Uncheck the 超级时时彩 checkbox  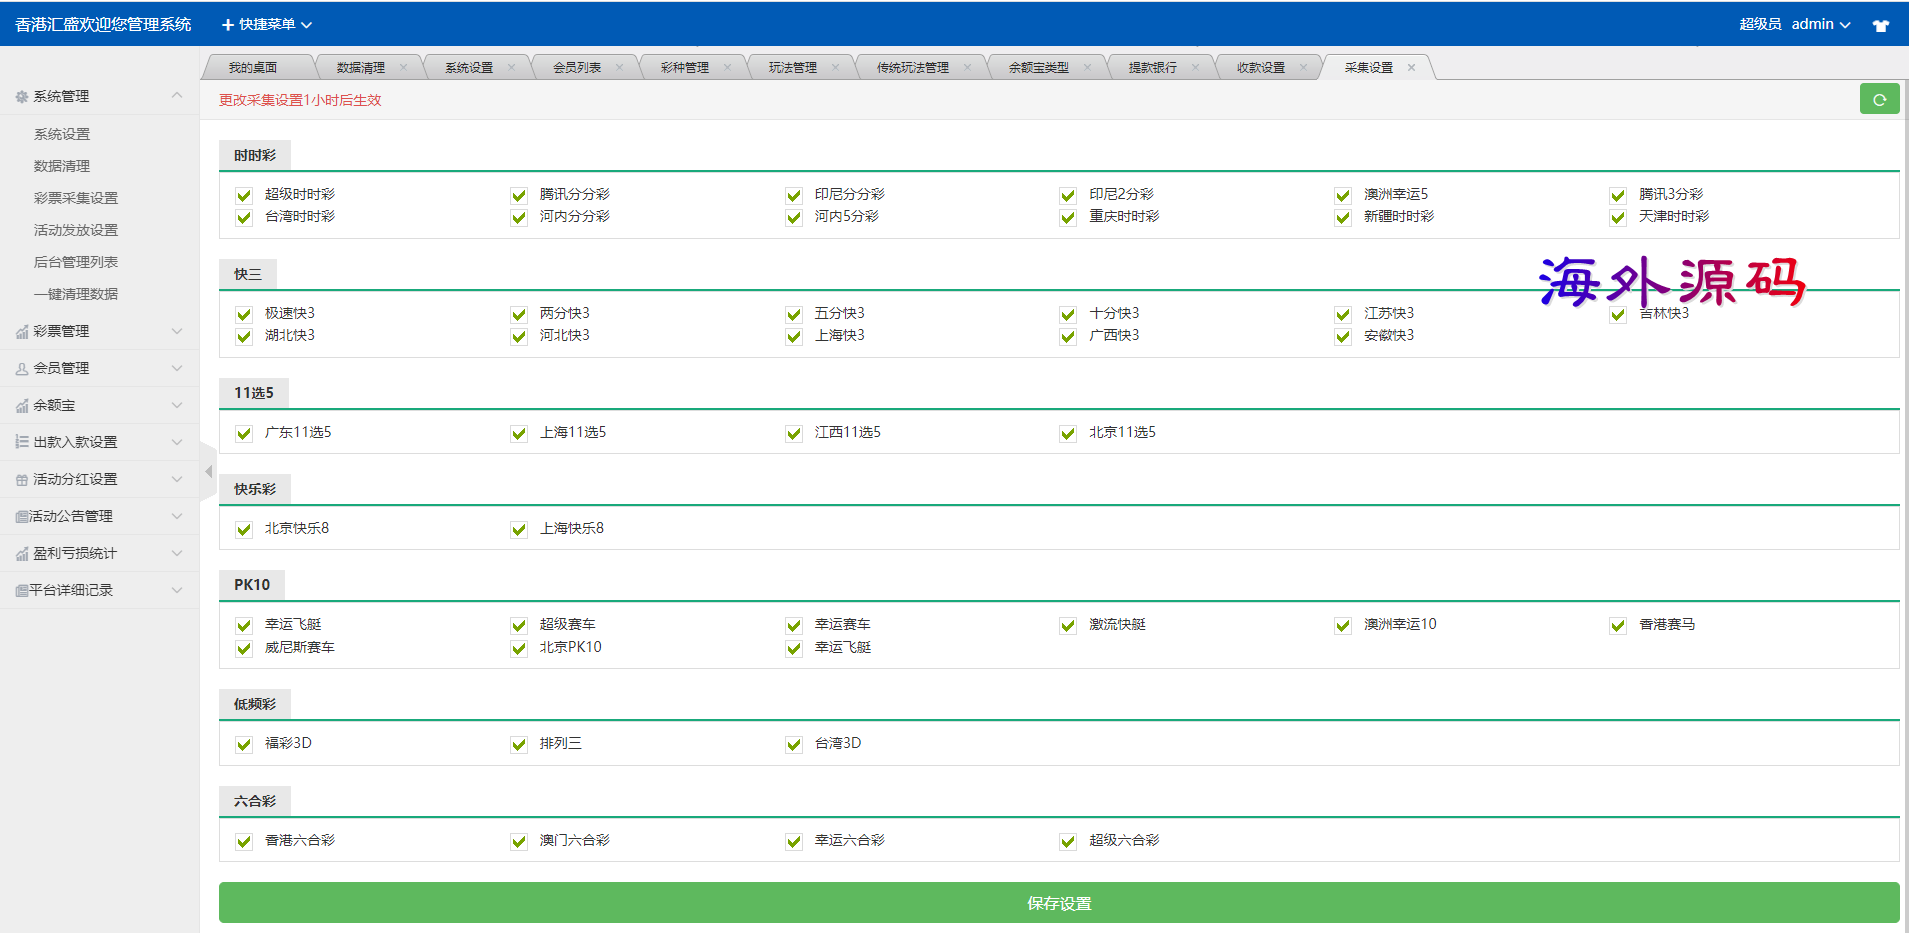244,195
